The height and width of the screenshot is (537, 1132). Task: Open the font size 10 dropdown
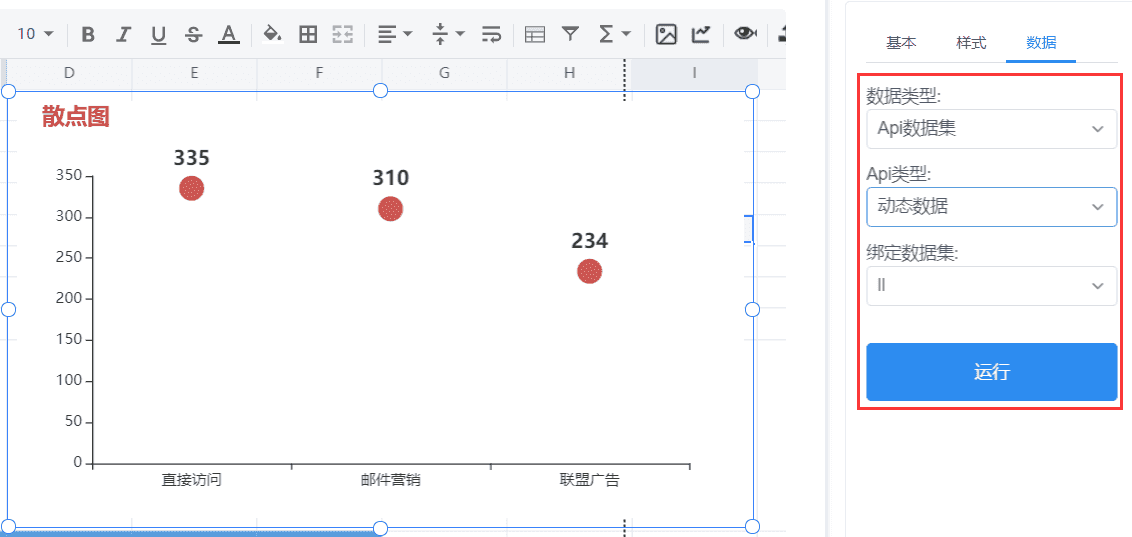pos(35,35)
